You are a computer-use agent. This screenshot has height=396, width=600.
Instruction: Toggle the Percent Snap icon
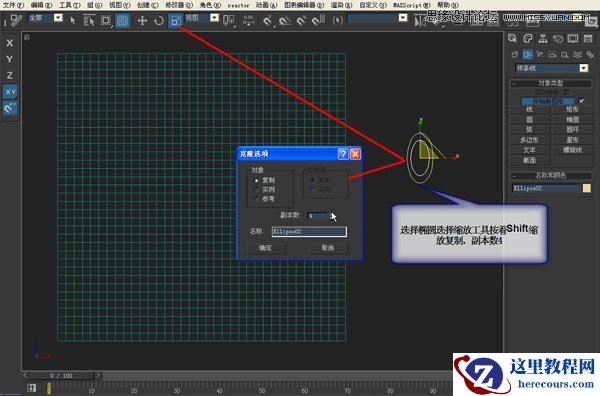pos(301,21)
